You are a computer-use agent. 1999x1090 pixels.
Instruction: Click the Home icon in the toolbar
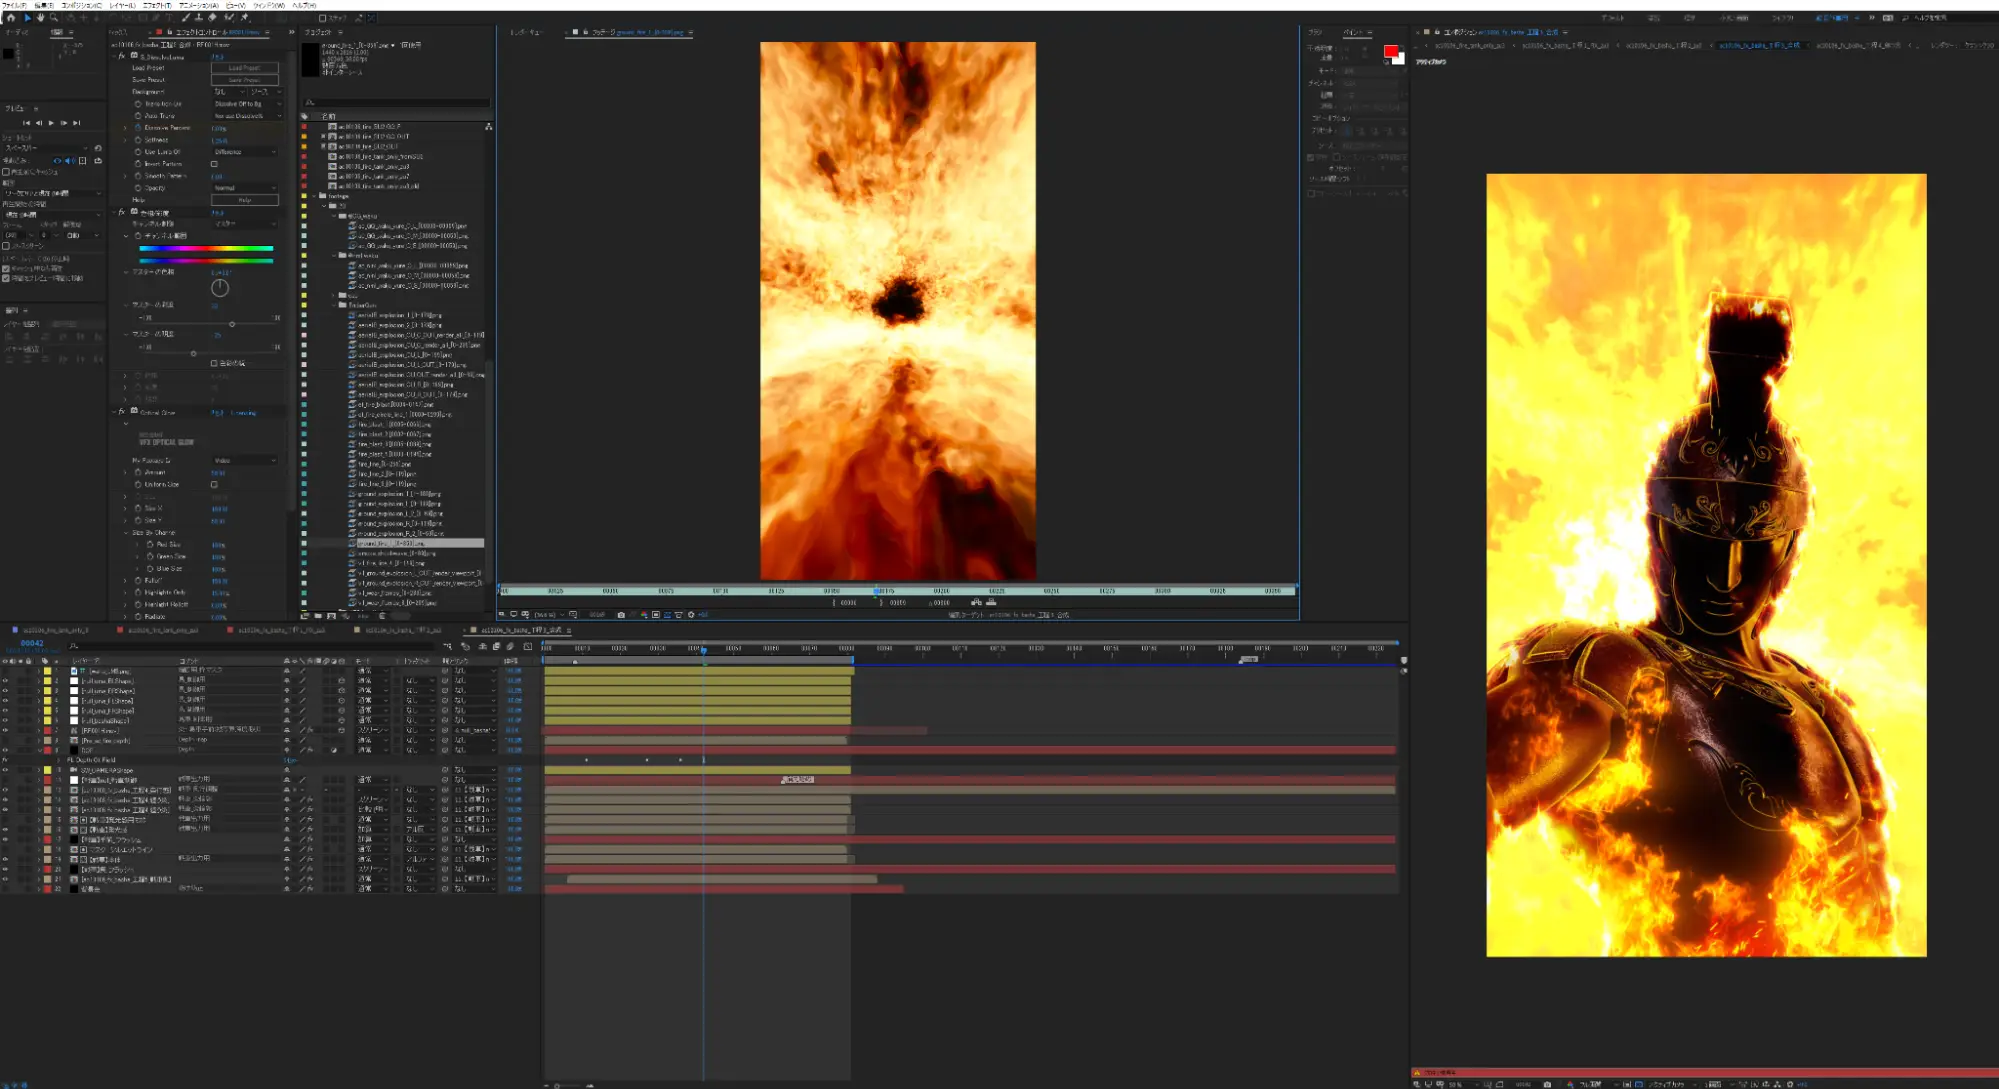pos(11,18)
